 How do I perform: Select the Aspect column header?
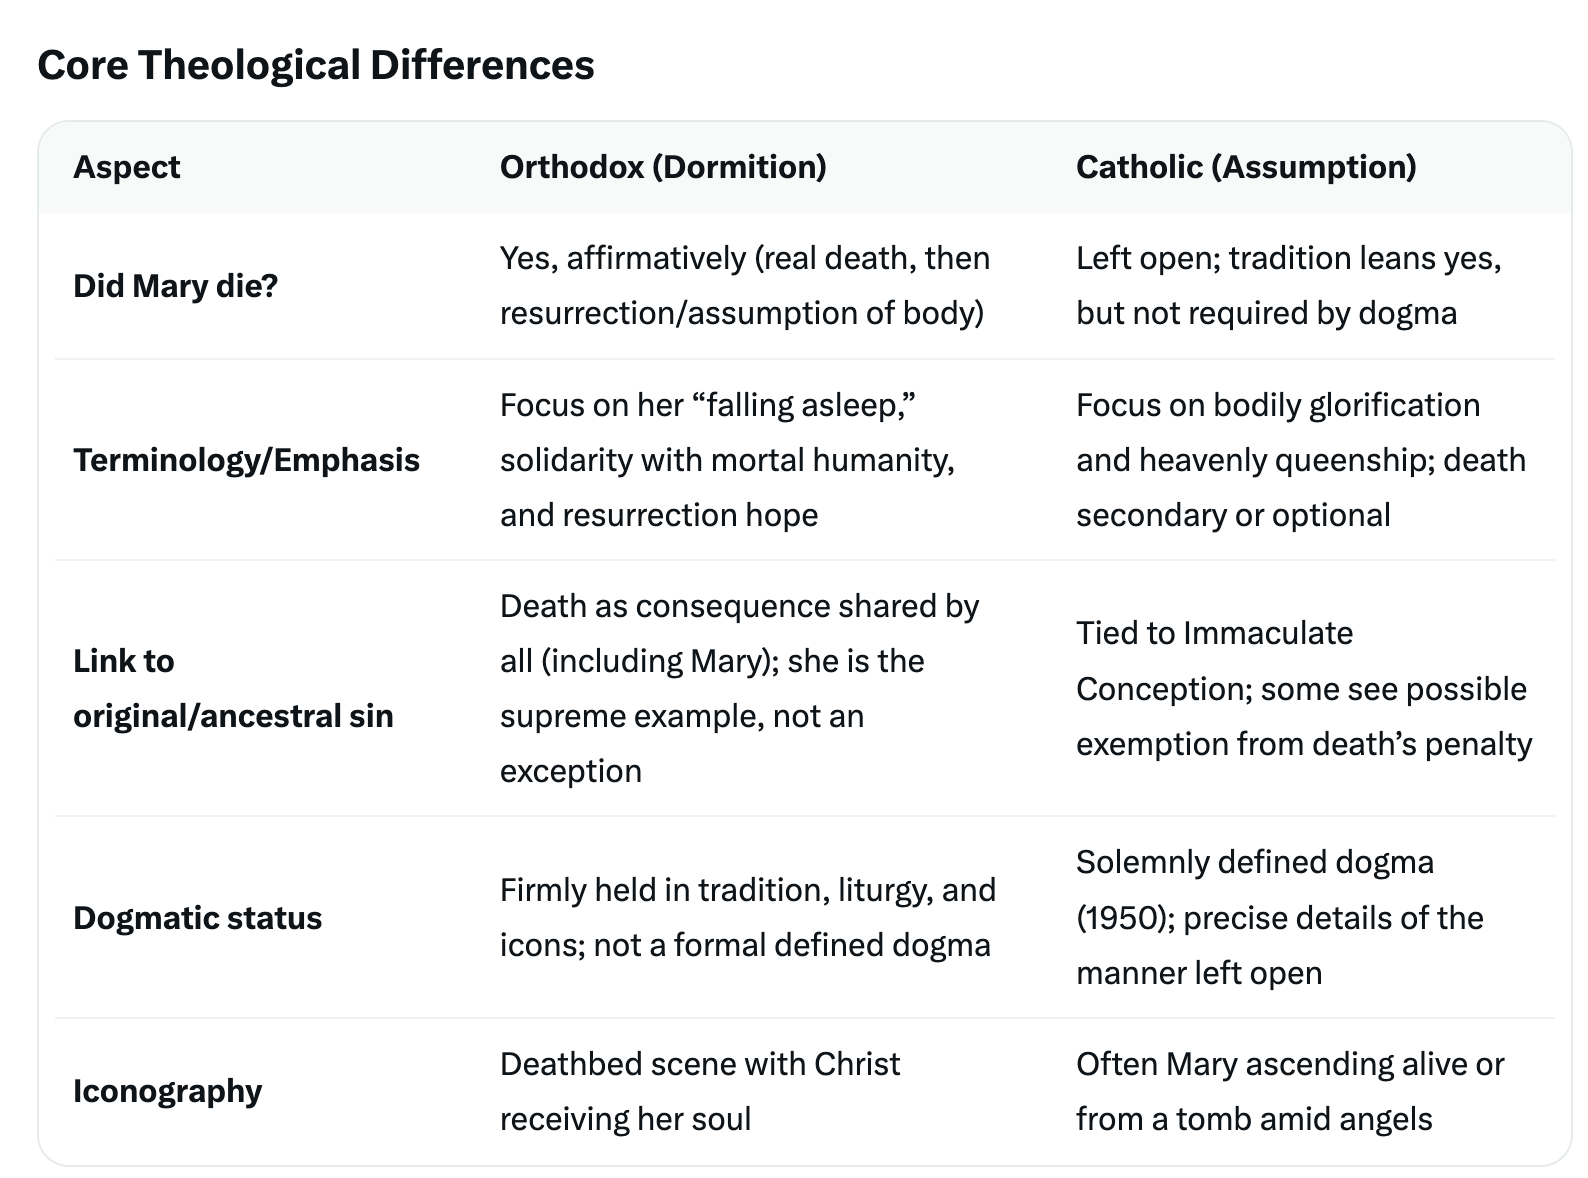127,167
